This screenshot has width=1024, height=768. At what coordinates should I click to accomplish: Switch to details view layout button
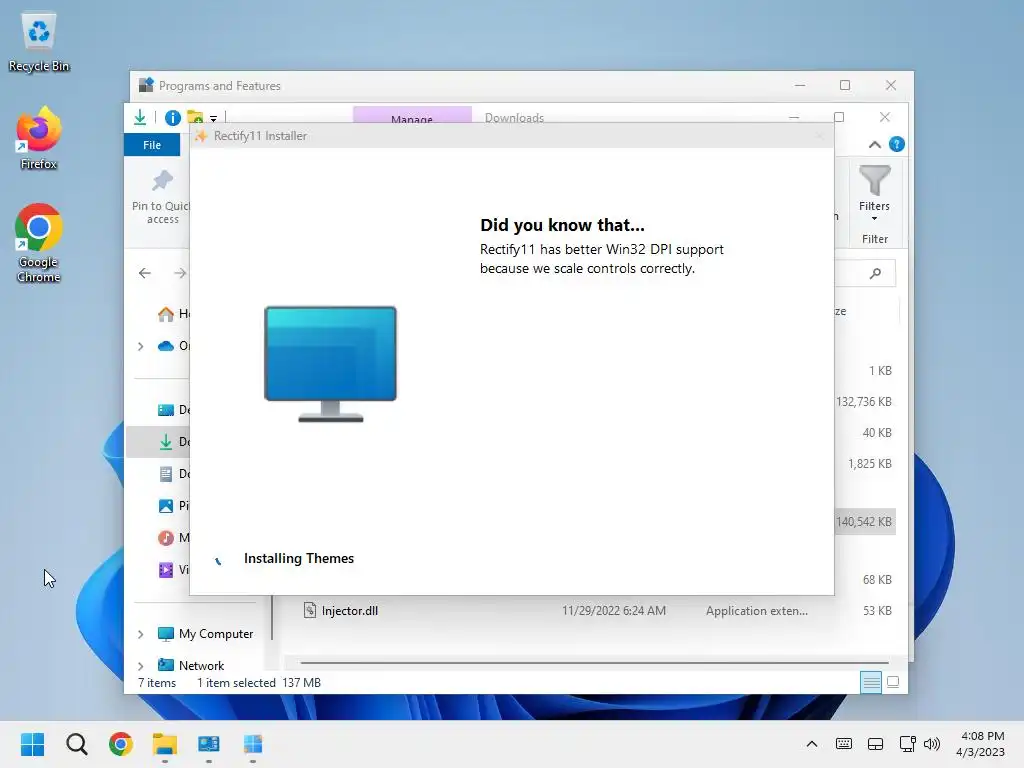871,682
